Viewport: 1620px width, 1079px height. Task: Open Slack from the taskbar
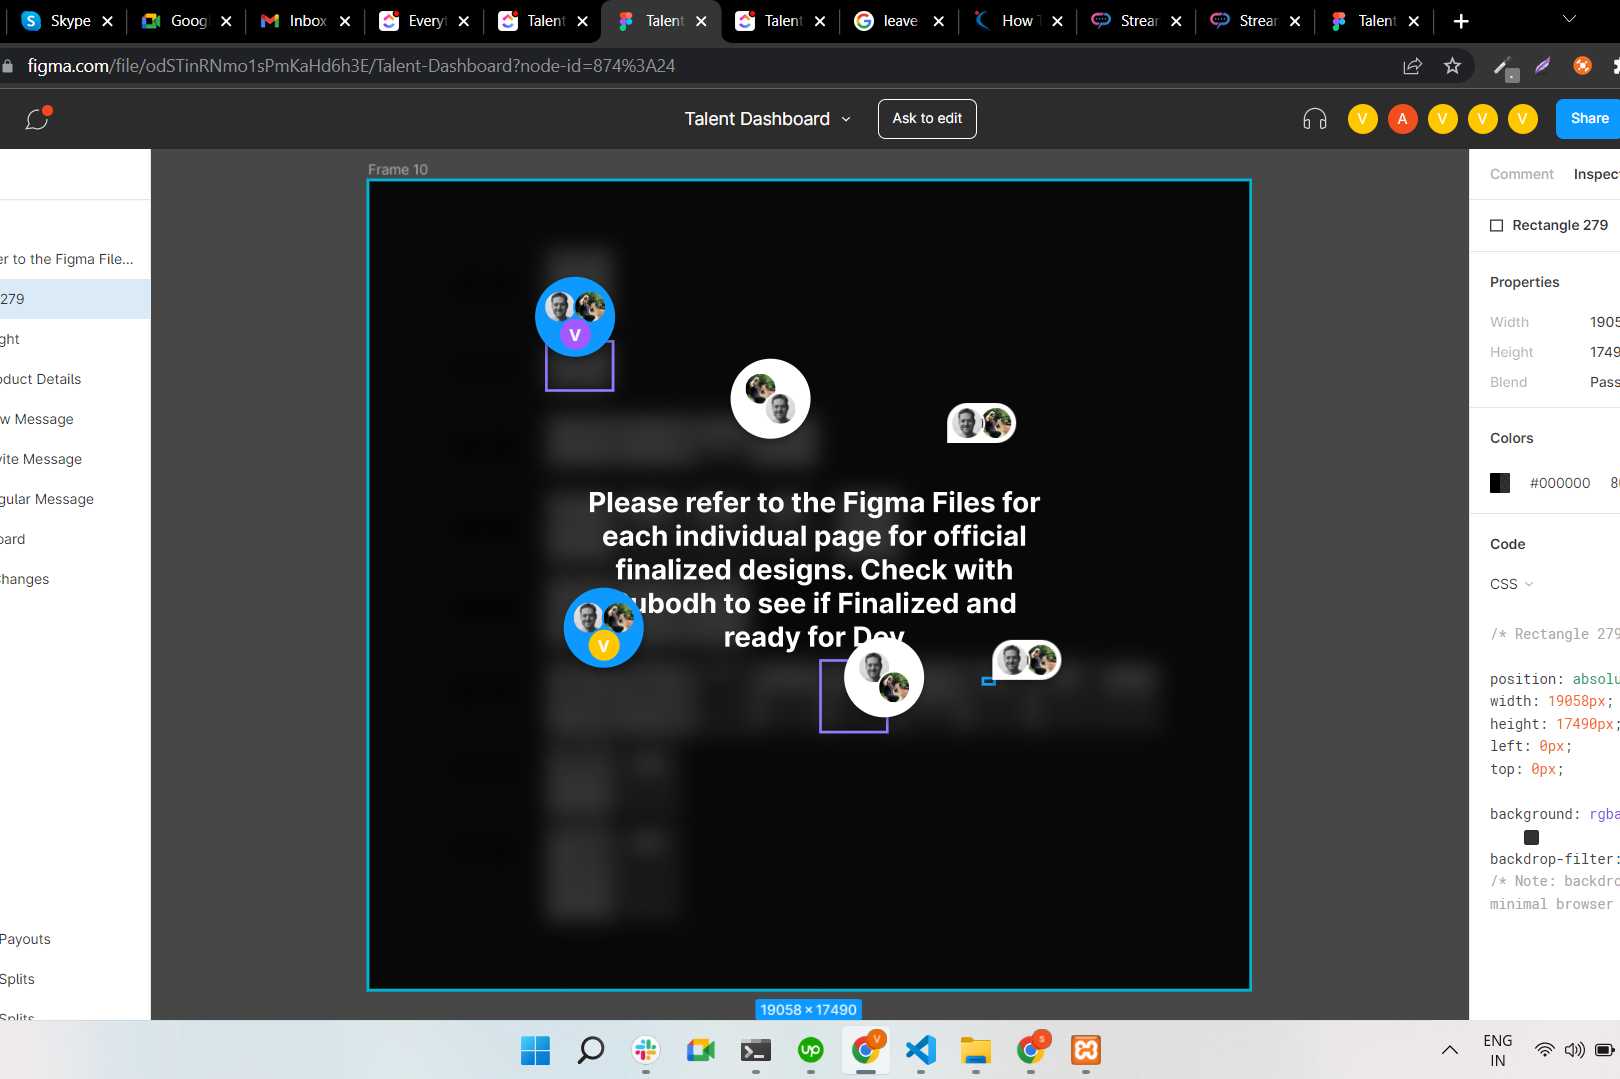pyautogui.click(x=646, y=1050)
